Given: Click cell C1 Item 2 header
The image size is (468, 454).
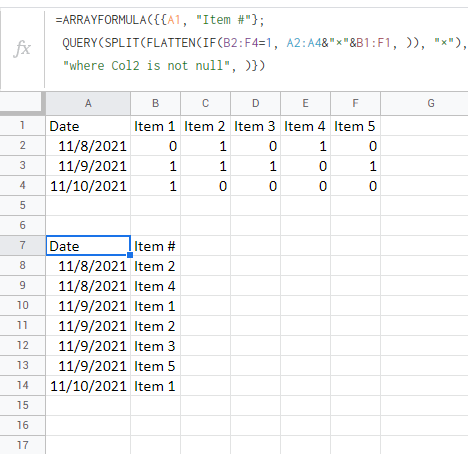Looking at the screenshot, I should point(205,126).
